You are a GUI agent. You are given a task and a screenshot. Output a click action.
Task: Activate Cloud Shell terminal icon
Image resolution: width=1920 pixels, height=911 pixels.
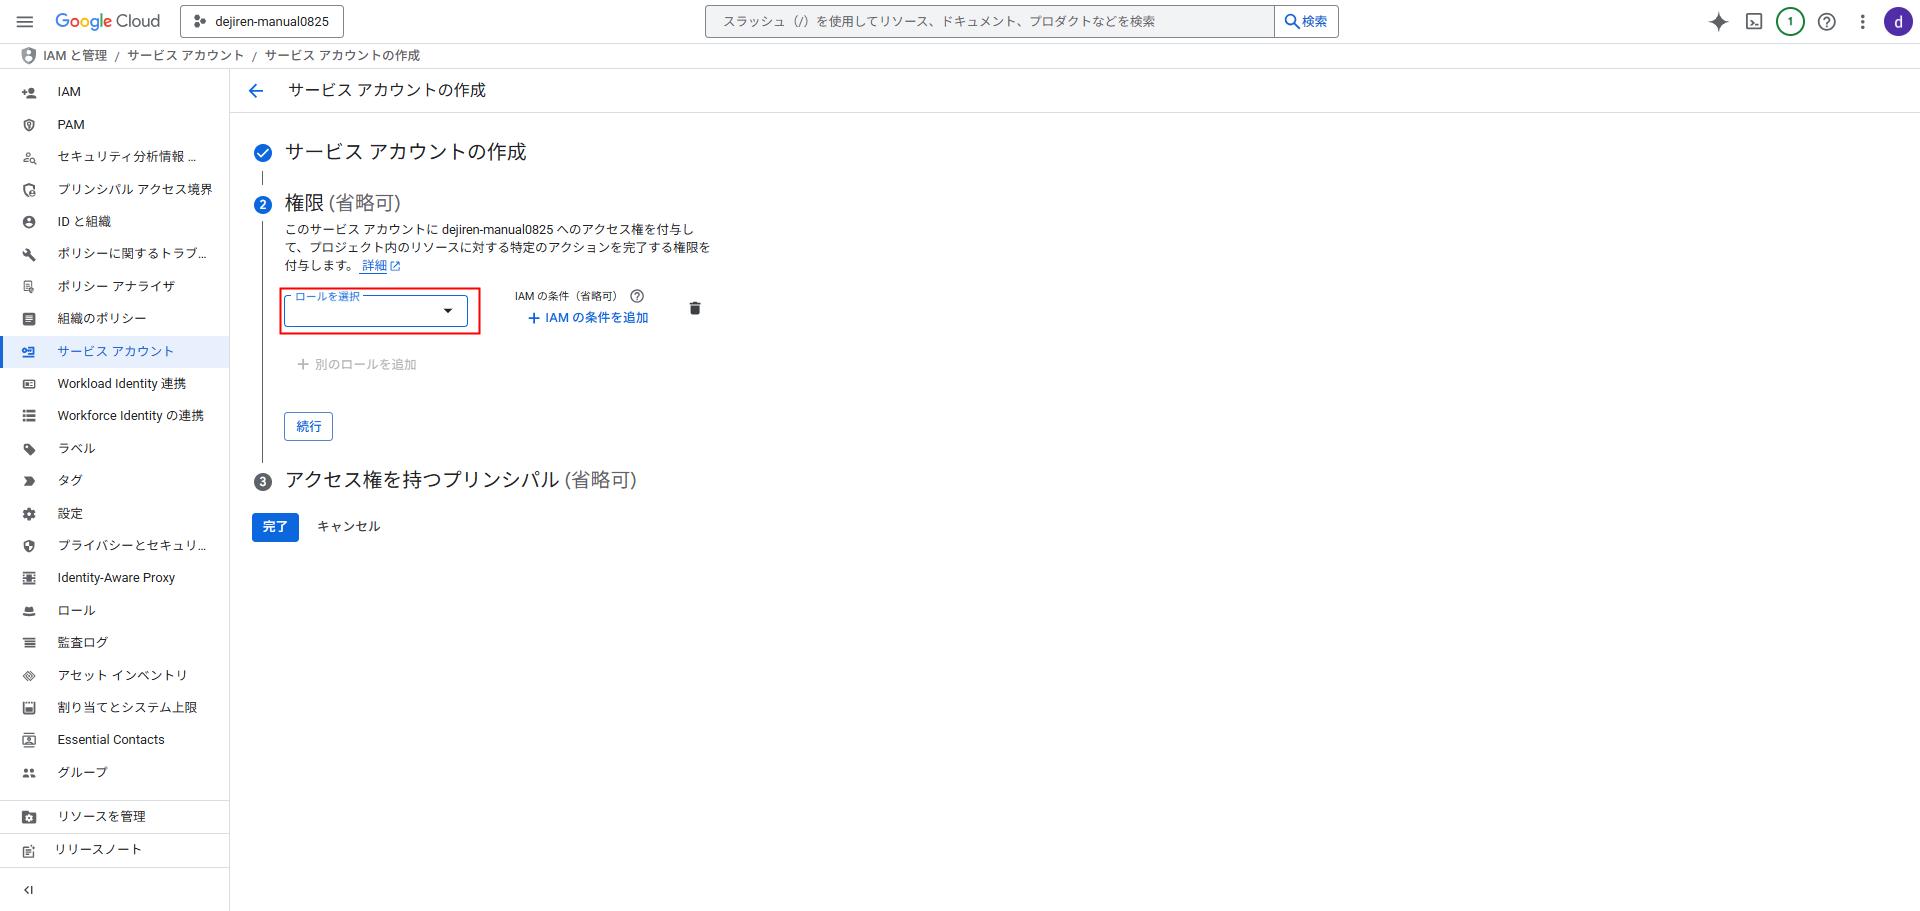(x=1754, y=22)
